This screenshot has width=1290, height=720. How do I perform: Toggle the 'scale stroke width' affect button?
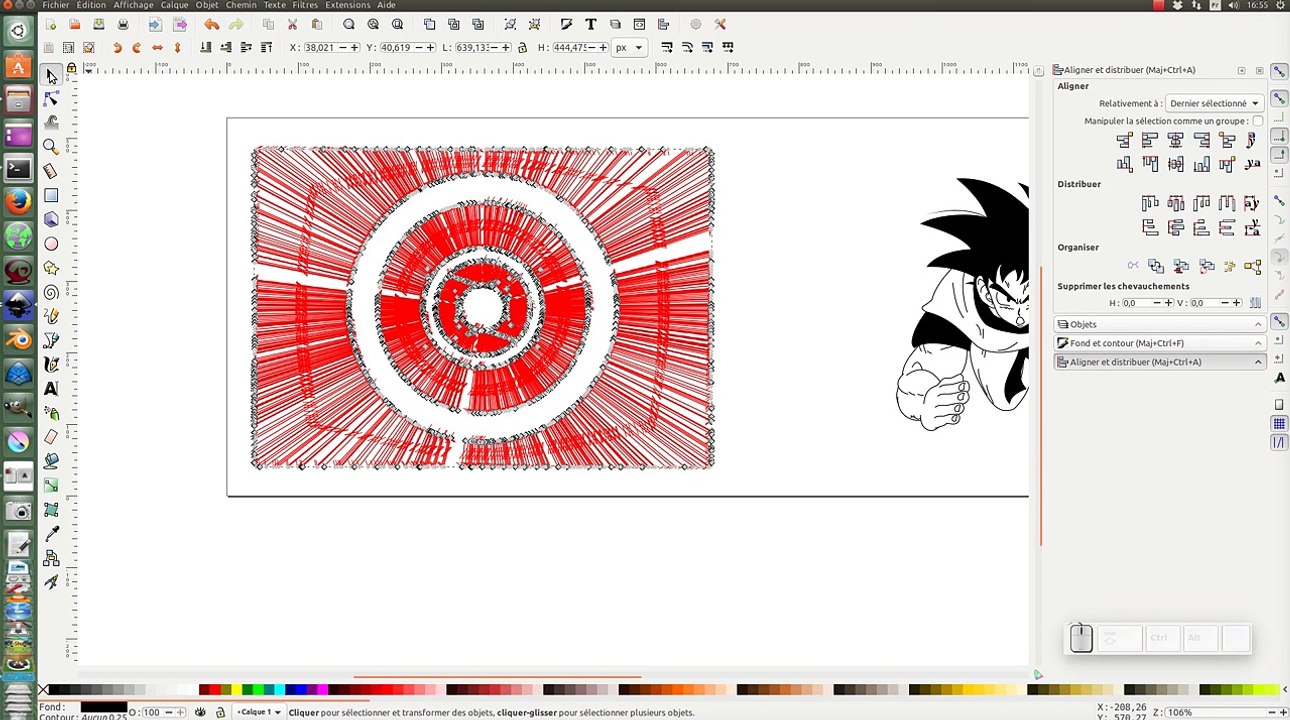[x=665, y=48]
